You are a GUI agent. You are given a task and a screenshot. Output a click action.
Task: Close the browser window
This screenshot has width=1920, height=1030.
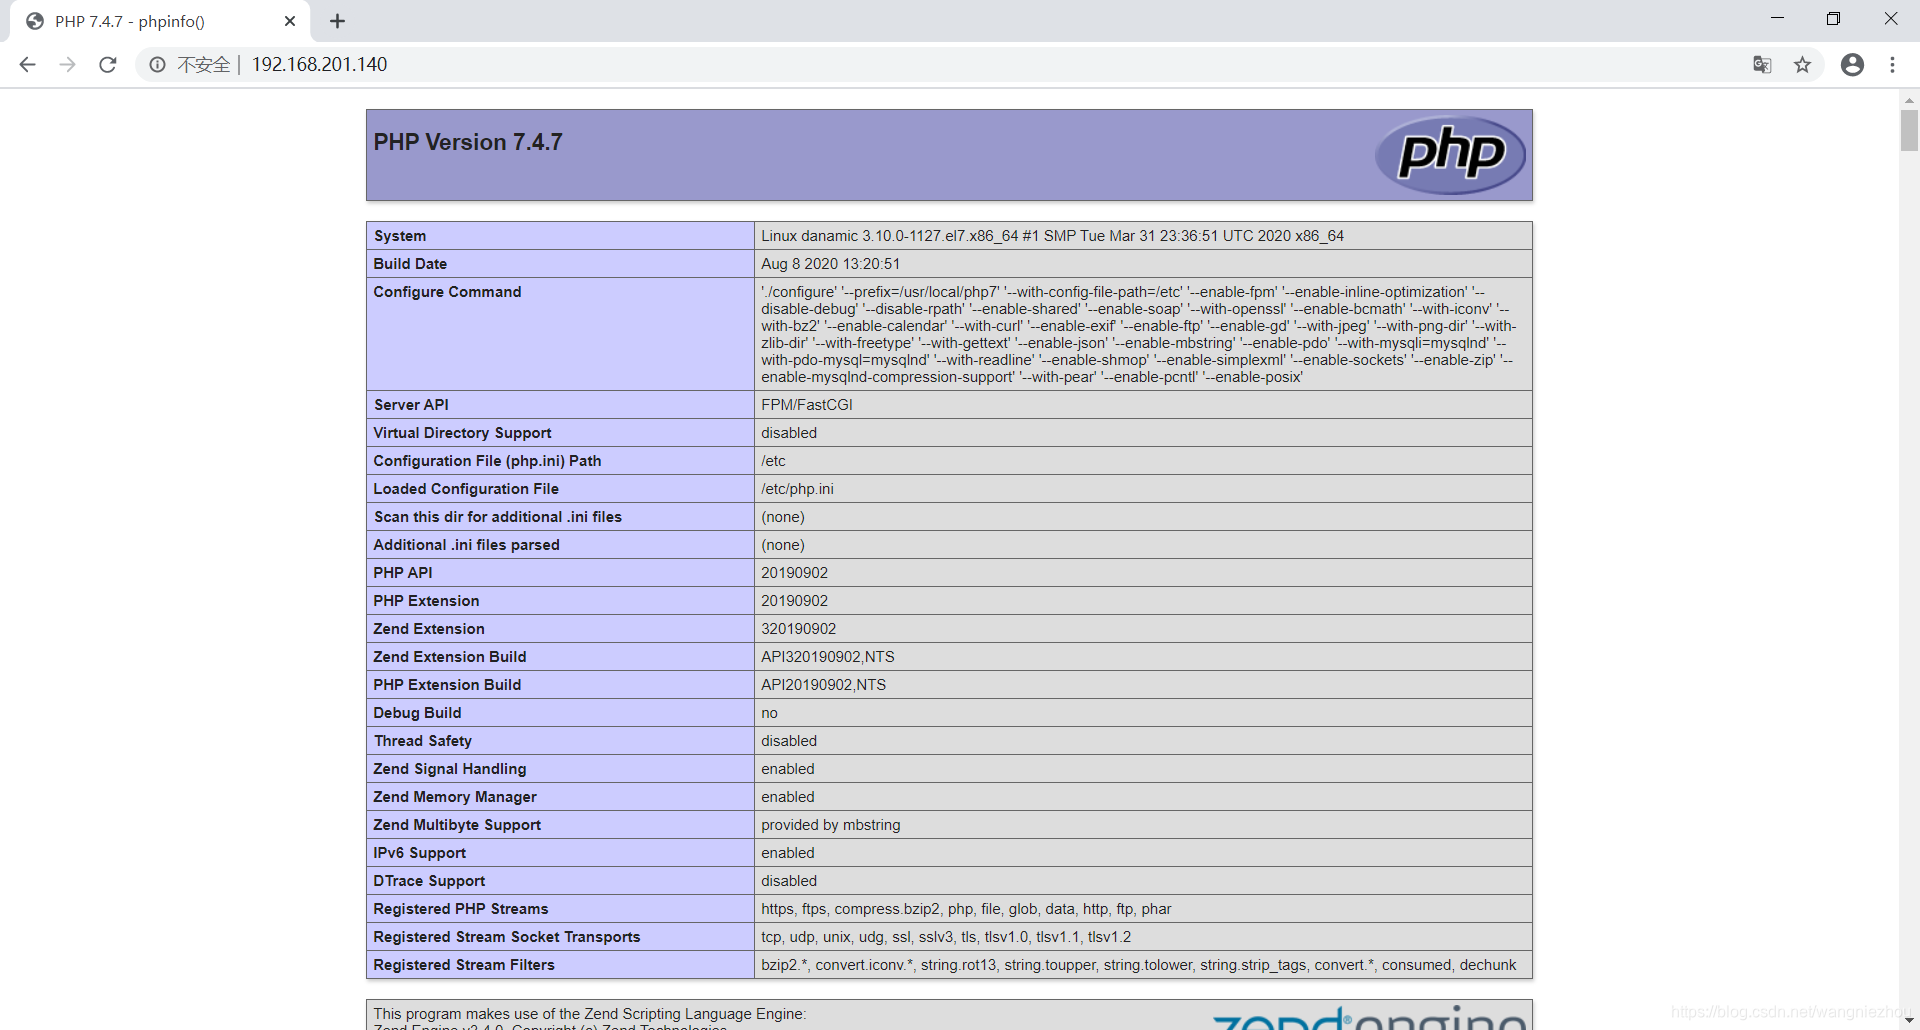(x=1890, y=18)
